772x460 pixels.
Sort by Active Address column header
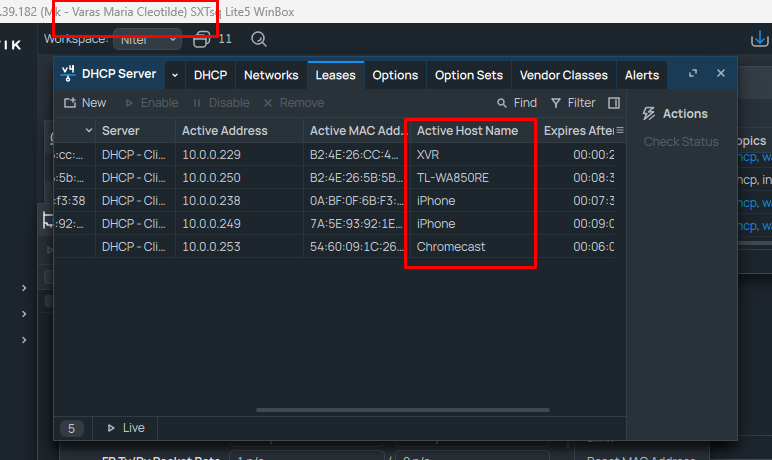pyautogui.click(x=225, y=130)
